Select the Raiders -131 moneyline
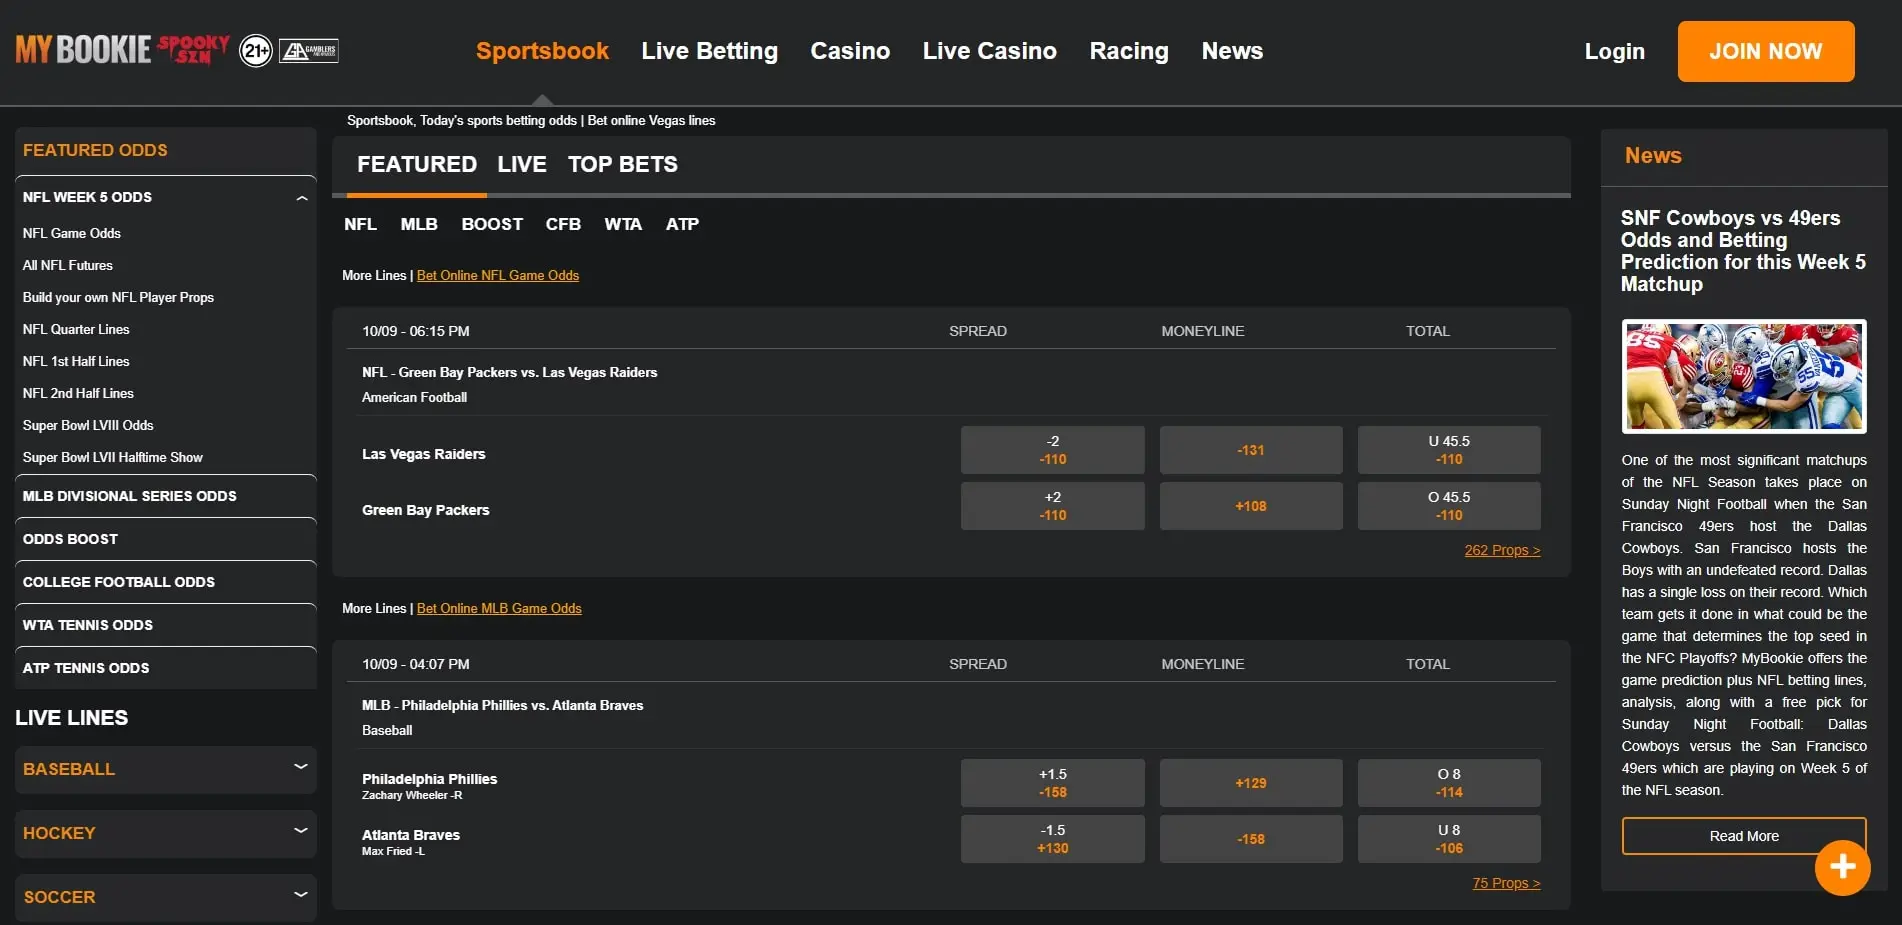Screen dimensions: 1902x925 pos(1250,450)
